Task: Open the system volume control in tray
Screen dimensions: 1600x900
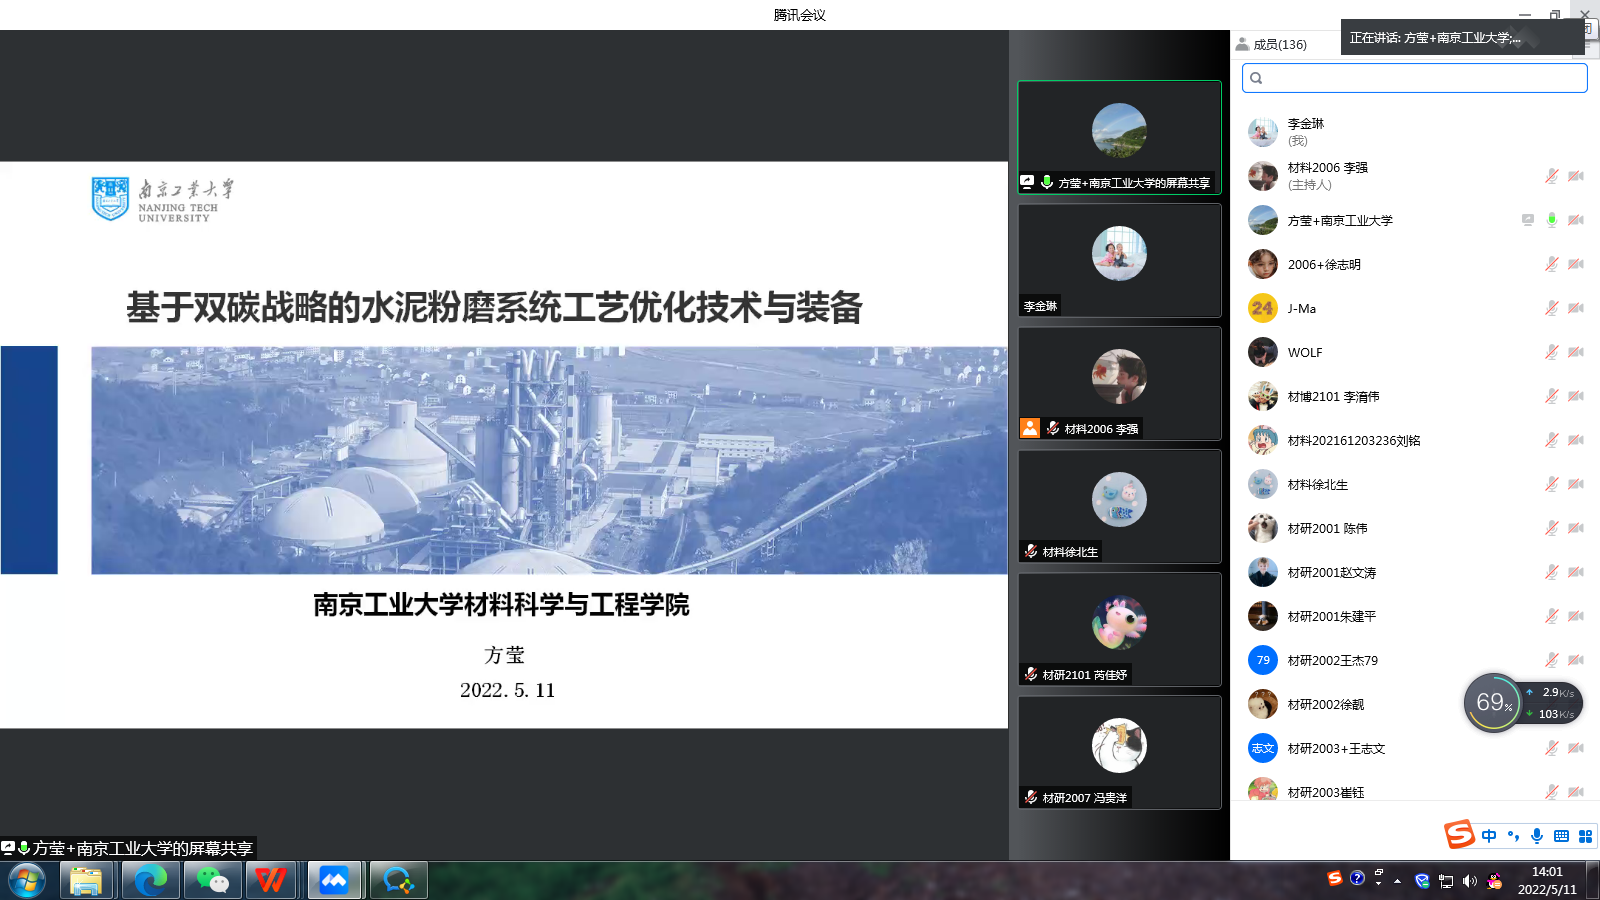Action: pyautogui.click(x=1469, y=881)
